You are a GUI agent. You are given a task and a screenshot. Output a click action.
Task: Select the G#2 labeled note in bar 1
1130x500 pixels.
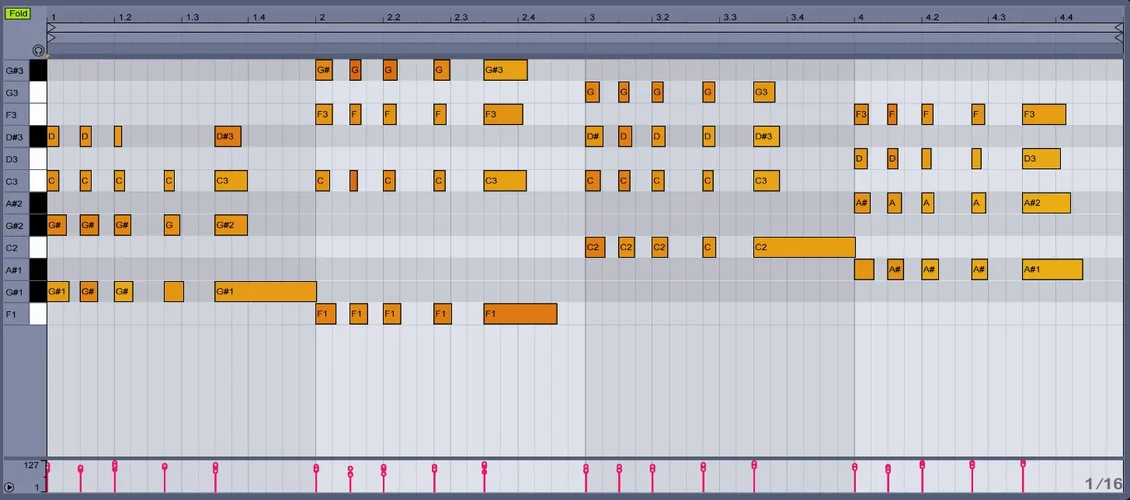click(231, 226)
